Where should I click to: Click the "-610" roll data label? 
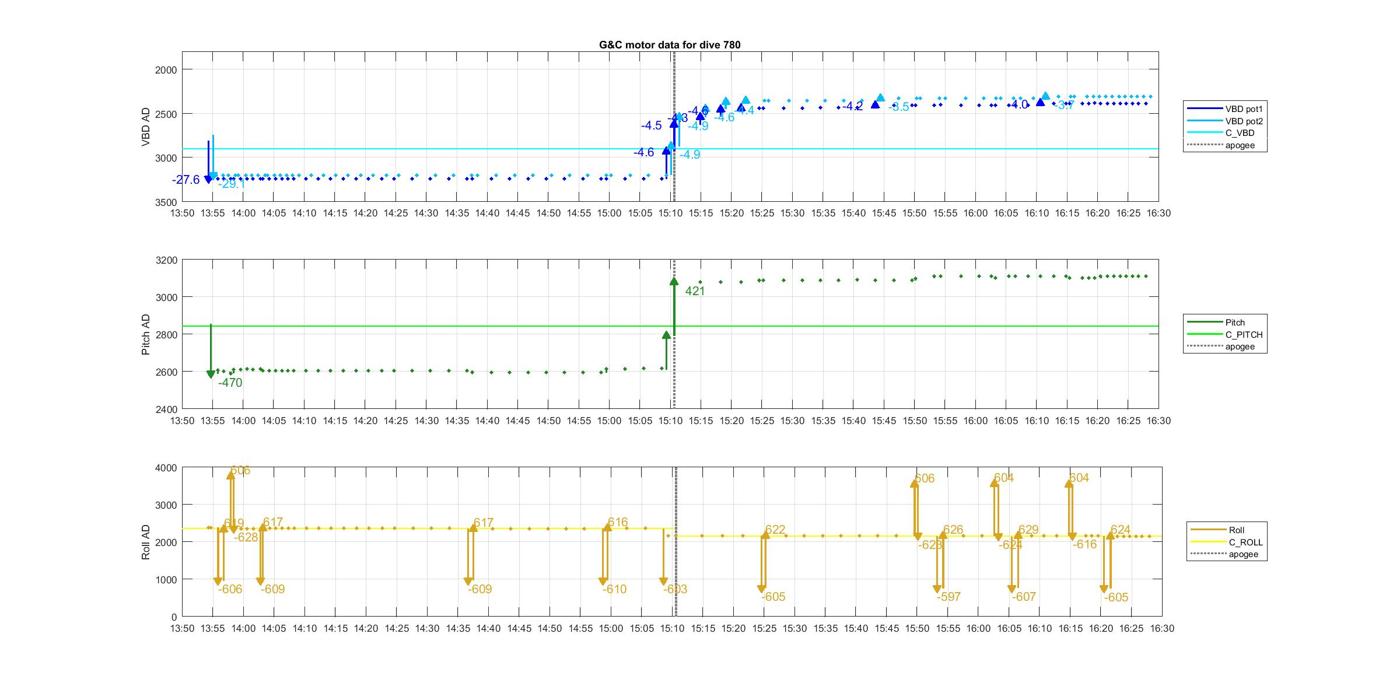point(614,589)
